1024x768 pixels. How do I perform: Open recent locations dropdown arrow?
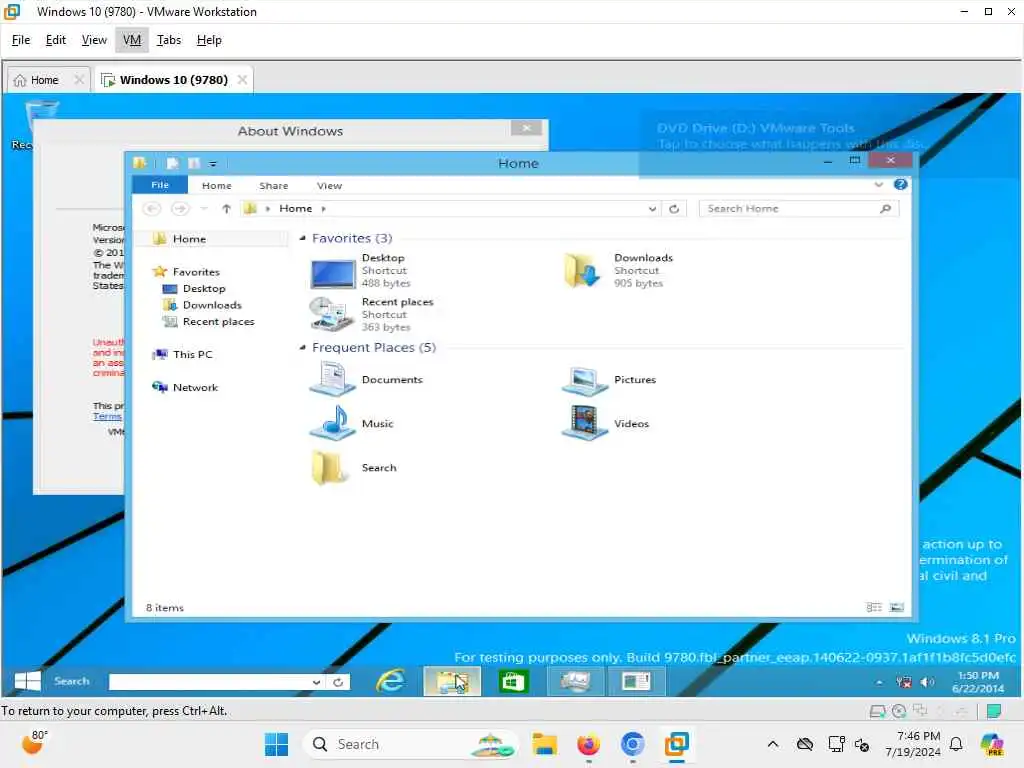coord(204,208)
